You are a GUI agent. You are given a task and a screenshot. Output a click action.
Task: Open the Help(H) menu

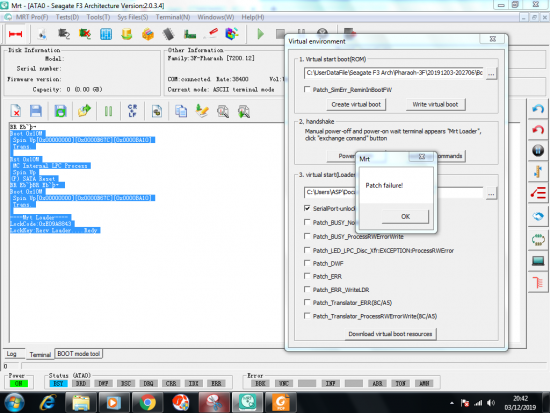253,17
